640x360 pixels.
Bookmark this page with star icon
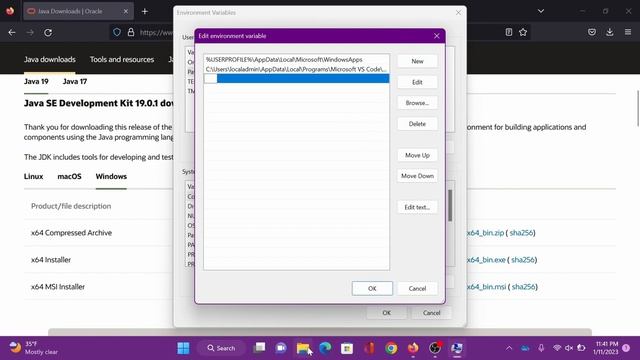coord(523,32)
